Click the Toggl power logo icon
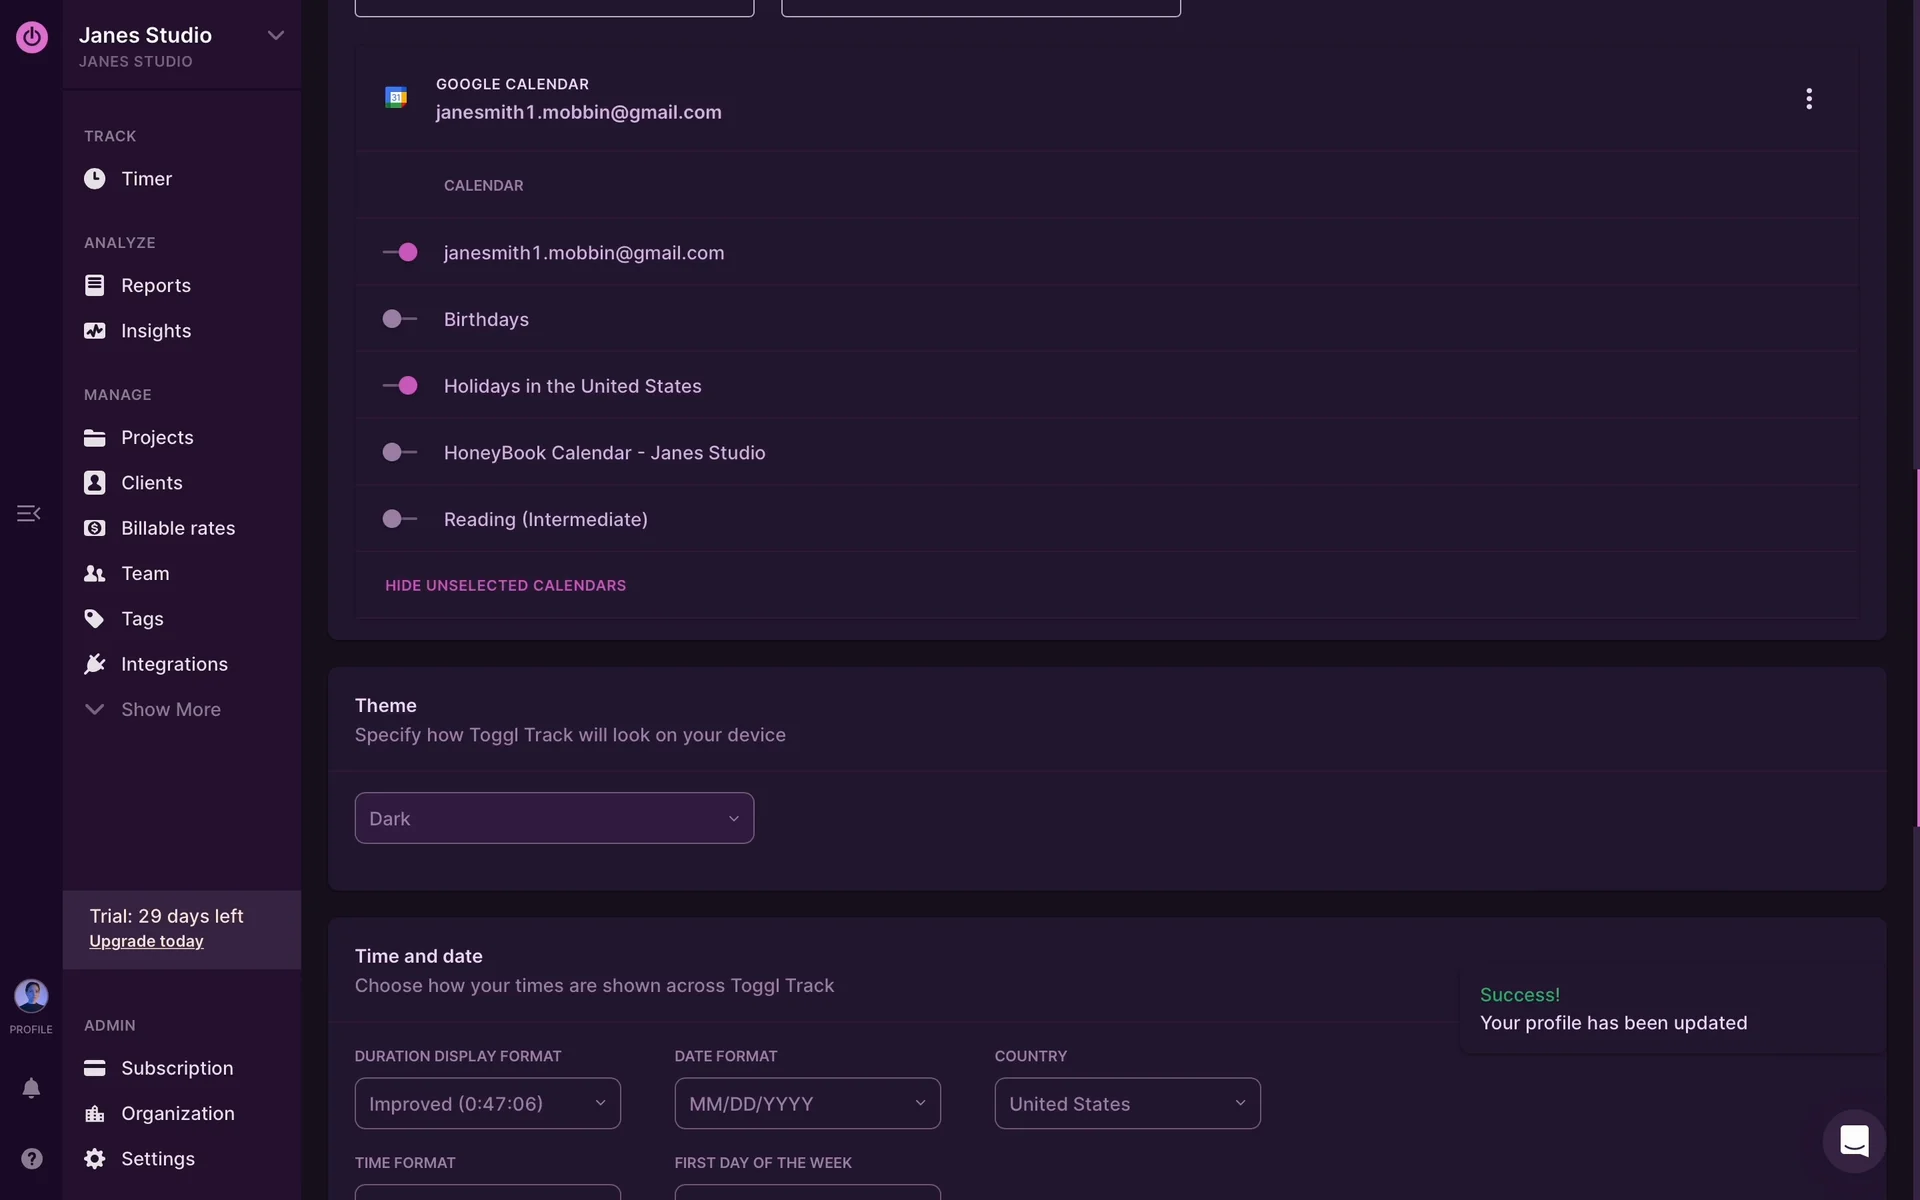The image size is (1920, 1200). pos(32,37)
